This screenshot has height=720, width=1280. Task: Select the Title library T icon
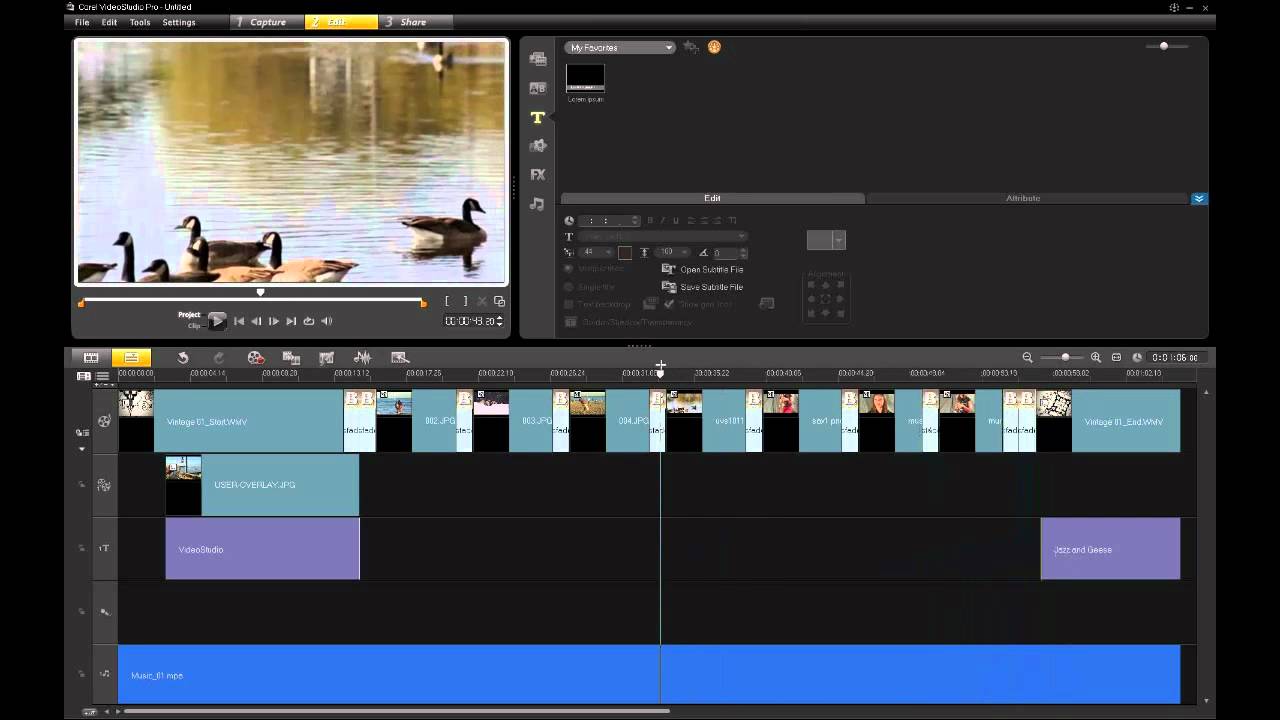[538, 117]
